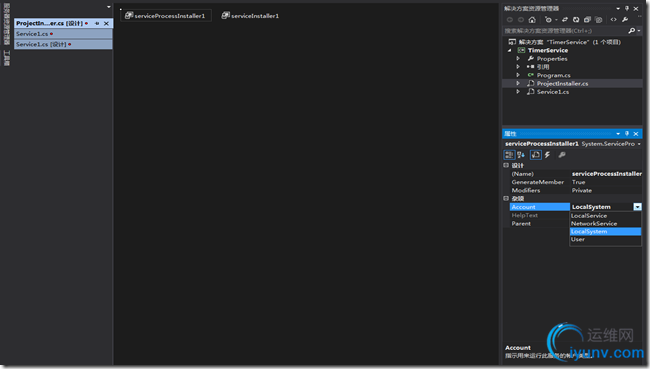Switch to the Service1.cs [设计] tab
This screenshot has width=650, height=369.
coord(63,44)
